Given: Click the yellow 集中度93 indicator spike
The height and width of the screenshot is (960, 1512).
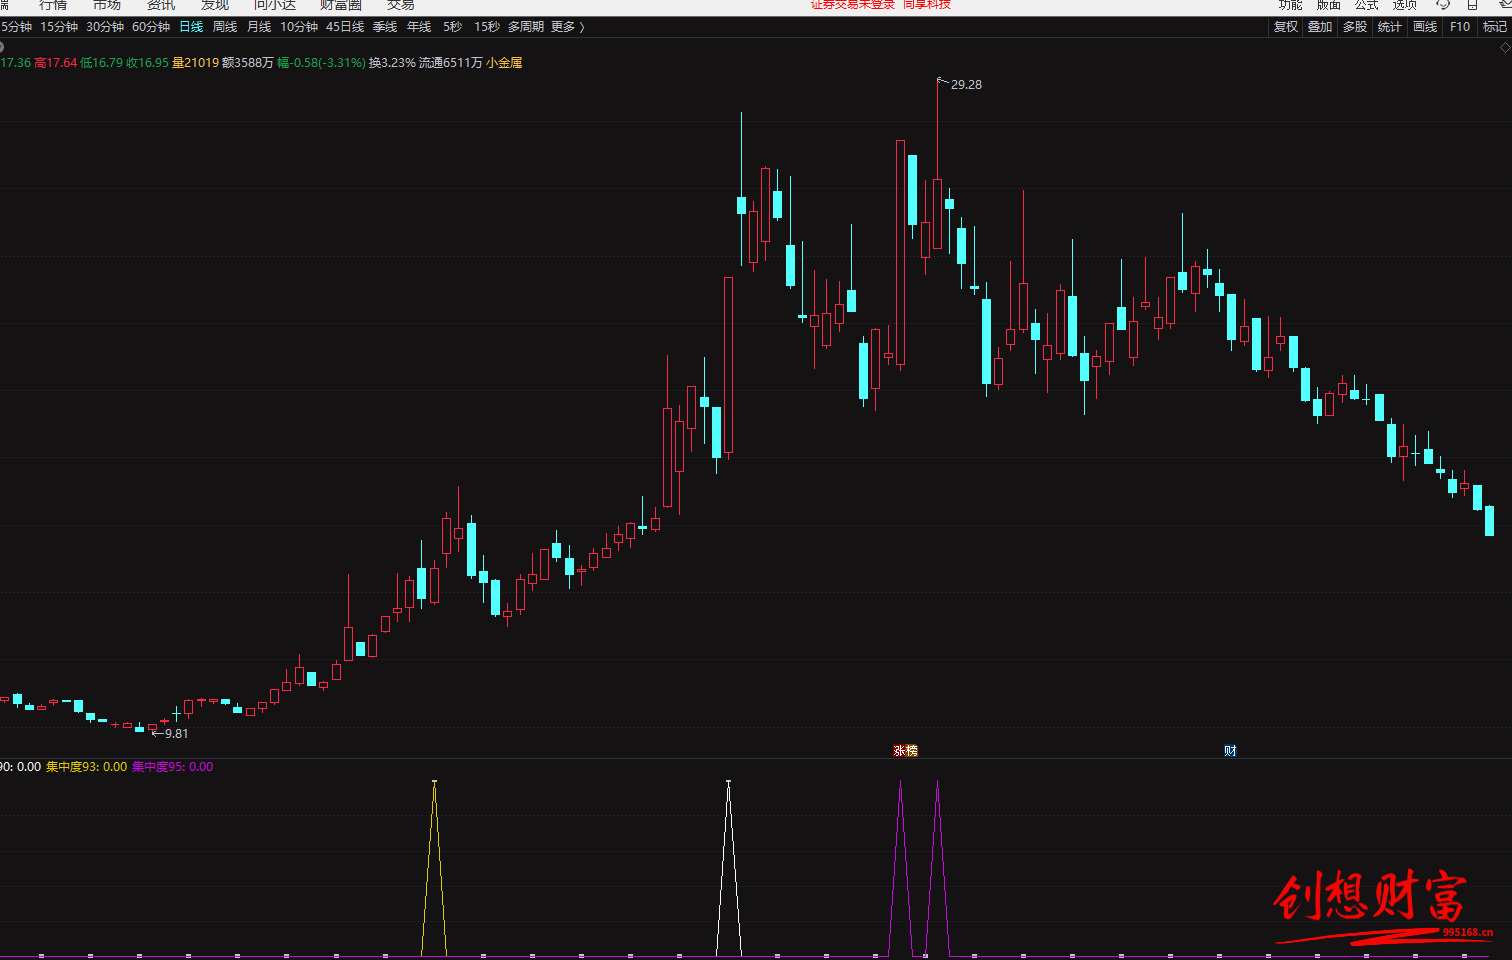Looking at the screenshot, I should [434, 868].
